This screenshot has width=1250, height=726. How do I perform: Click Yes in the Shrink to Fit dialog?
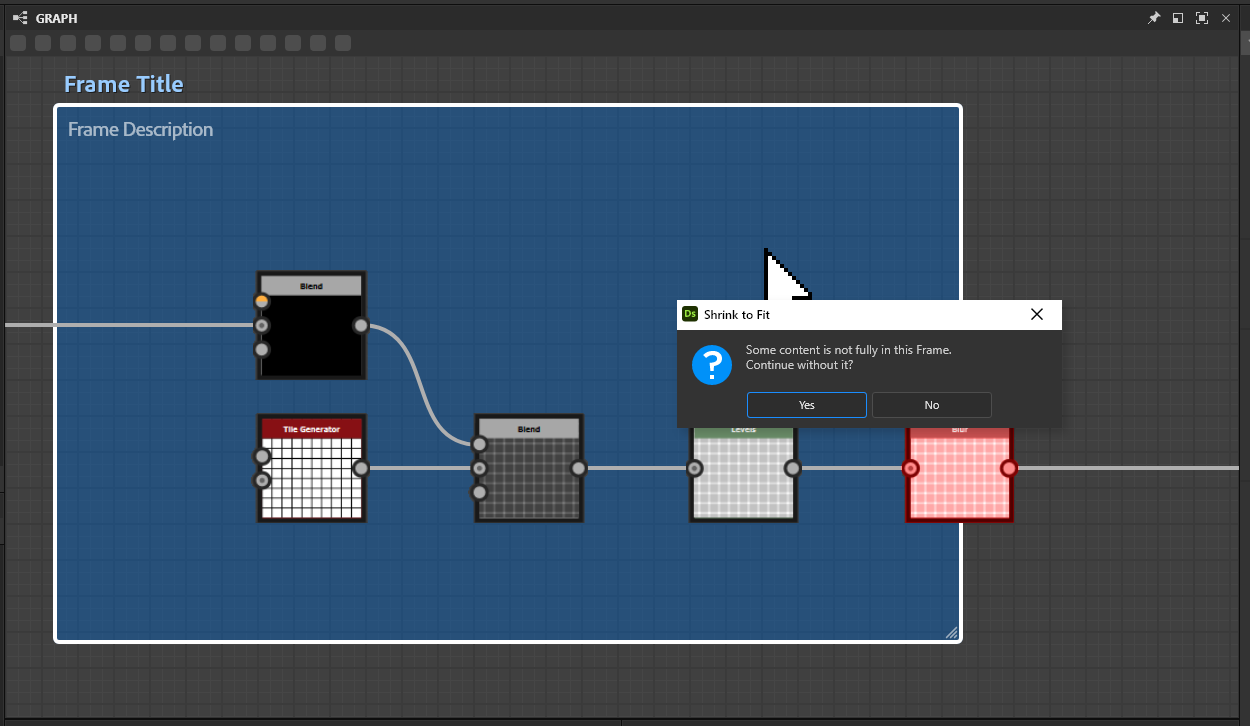point(806,405)
